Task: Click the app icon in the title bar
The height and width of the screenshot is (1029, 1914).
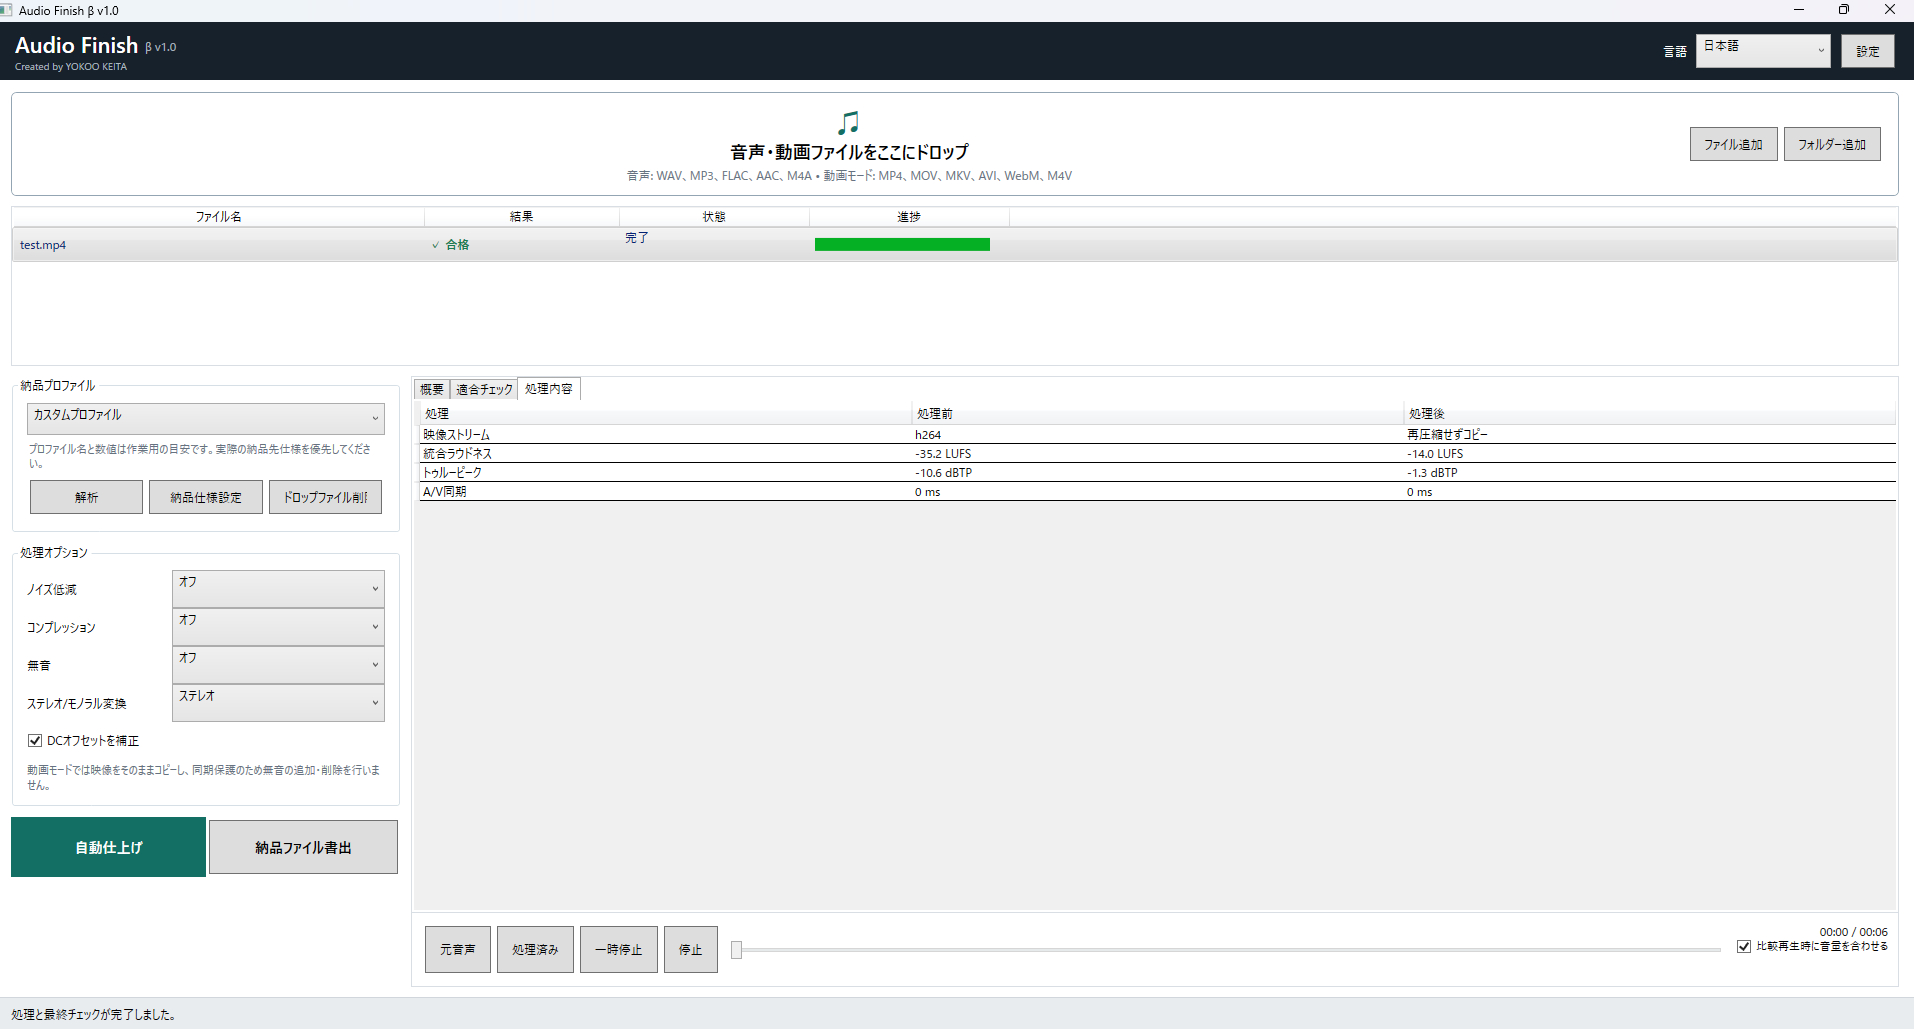Action: 6,10
